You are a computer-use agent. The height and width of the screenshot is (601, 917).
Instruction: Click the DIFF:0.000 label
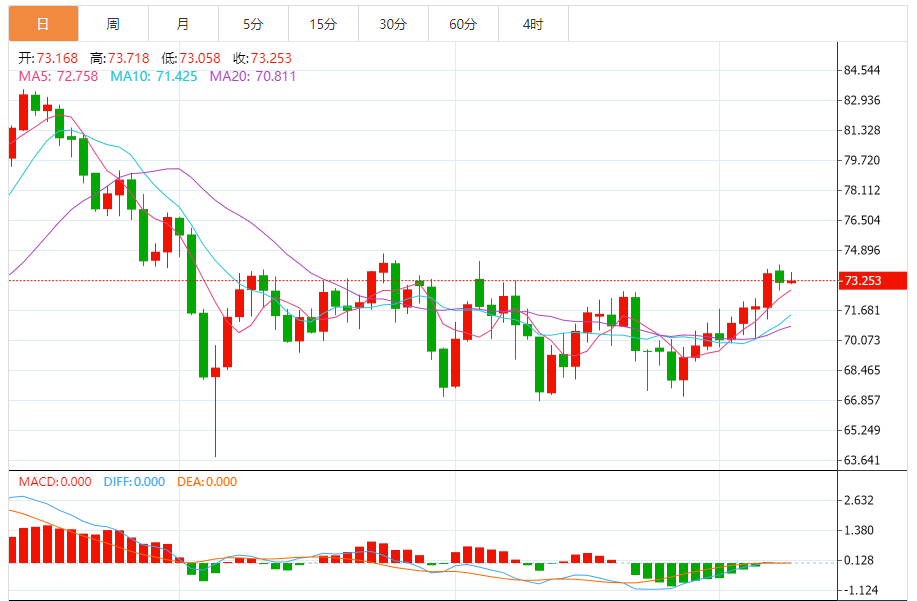135,482
